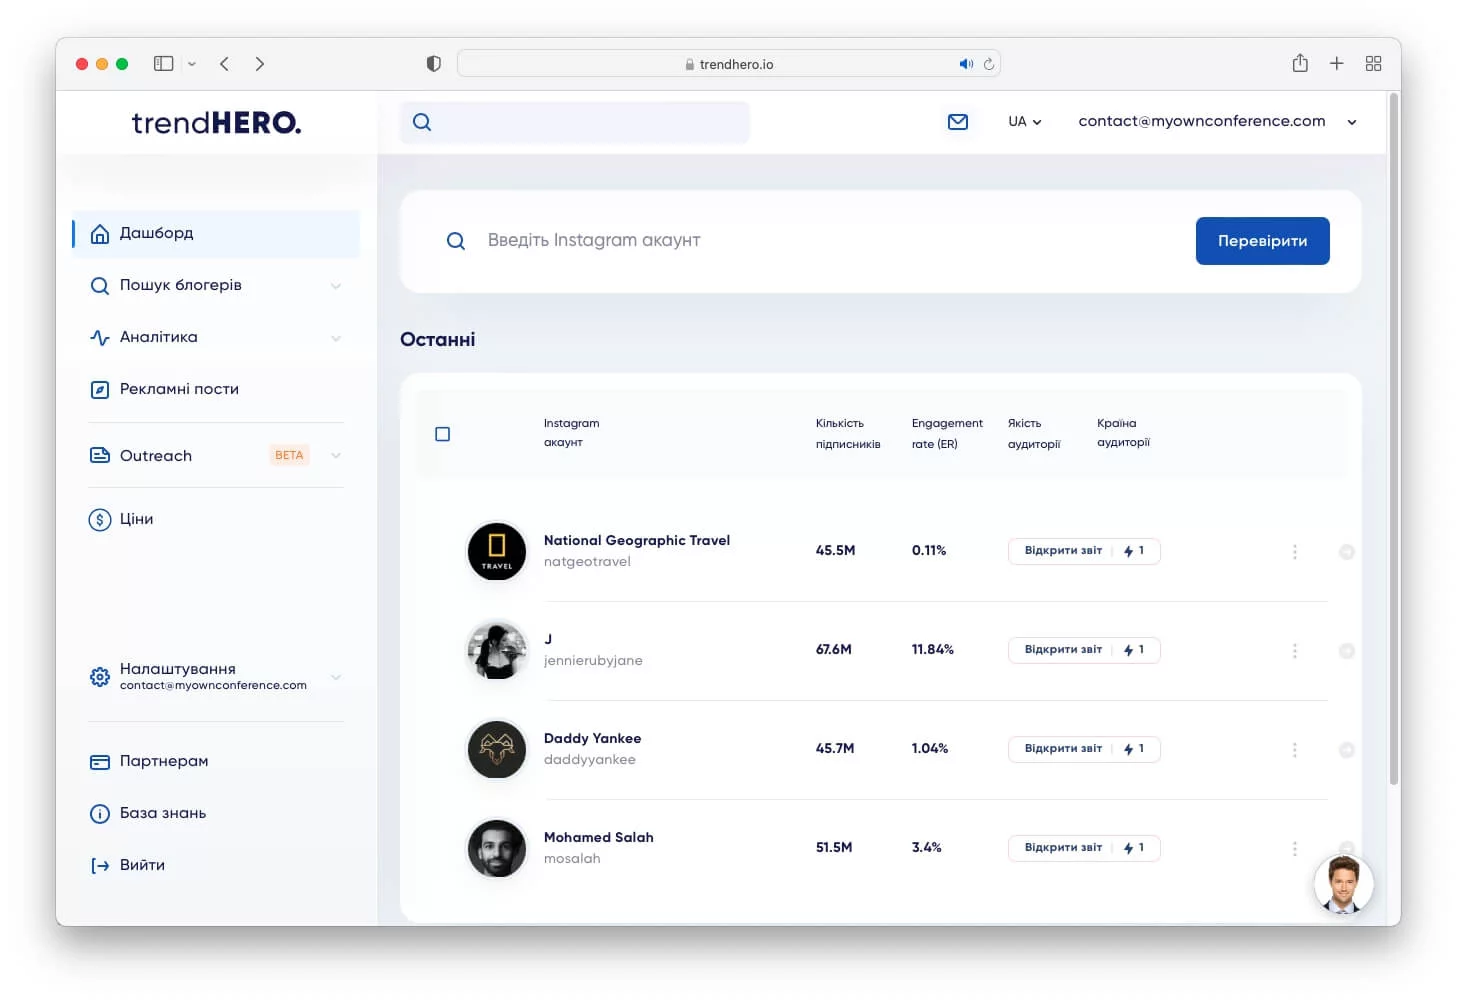
Task: Select the Outreach envelope icon
Action: click(x=100, y=455)
